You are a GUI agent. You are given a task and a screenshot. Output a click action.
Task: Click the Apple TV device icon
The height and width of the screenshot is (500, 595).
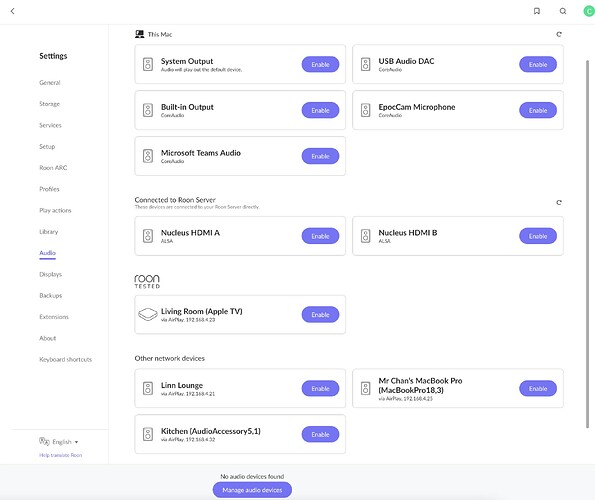pyautogui.click(x=148, y=314)
